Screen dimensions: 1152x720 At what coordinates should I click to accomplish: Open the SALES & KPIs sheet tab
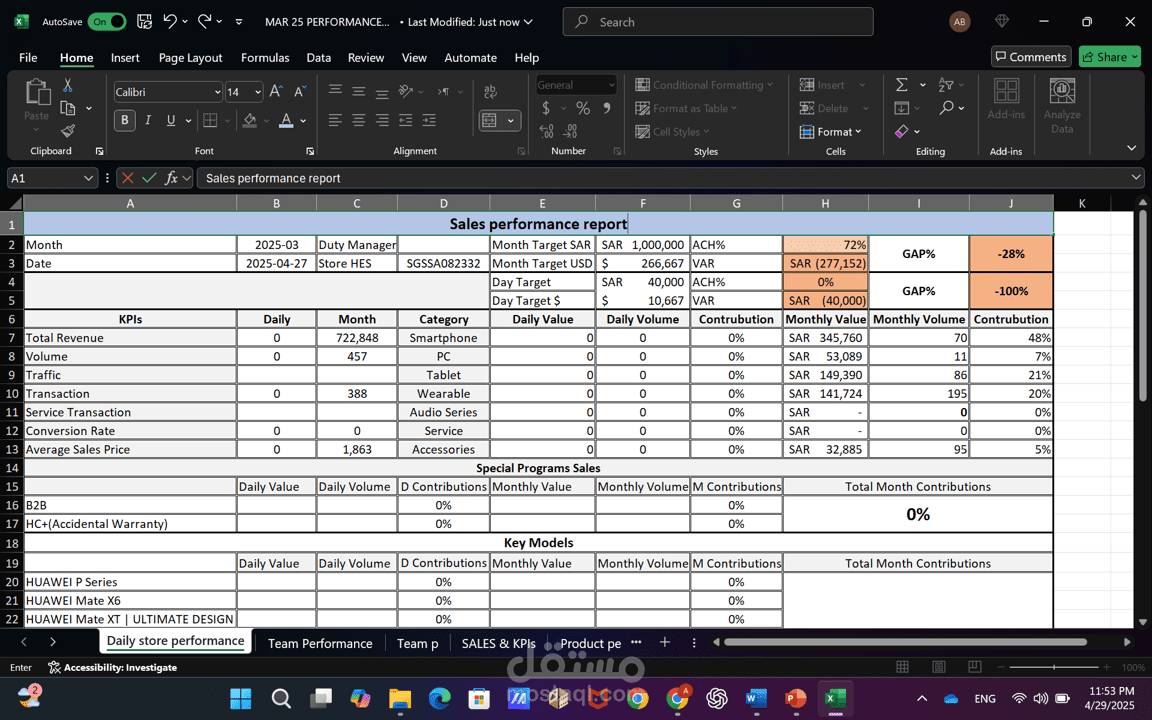(x=498, y=643)
